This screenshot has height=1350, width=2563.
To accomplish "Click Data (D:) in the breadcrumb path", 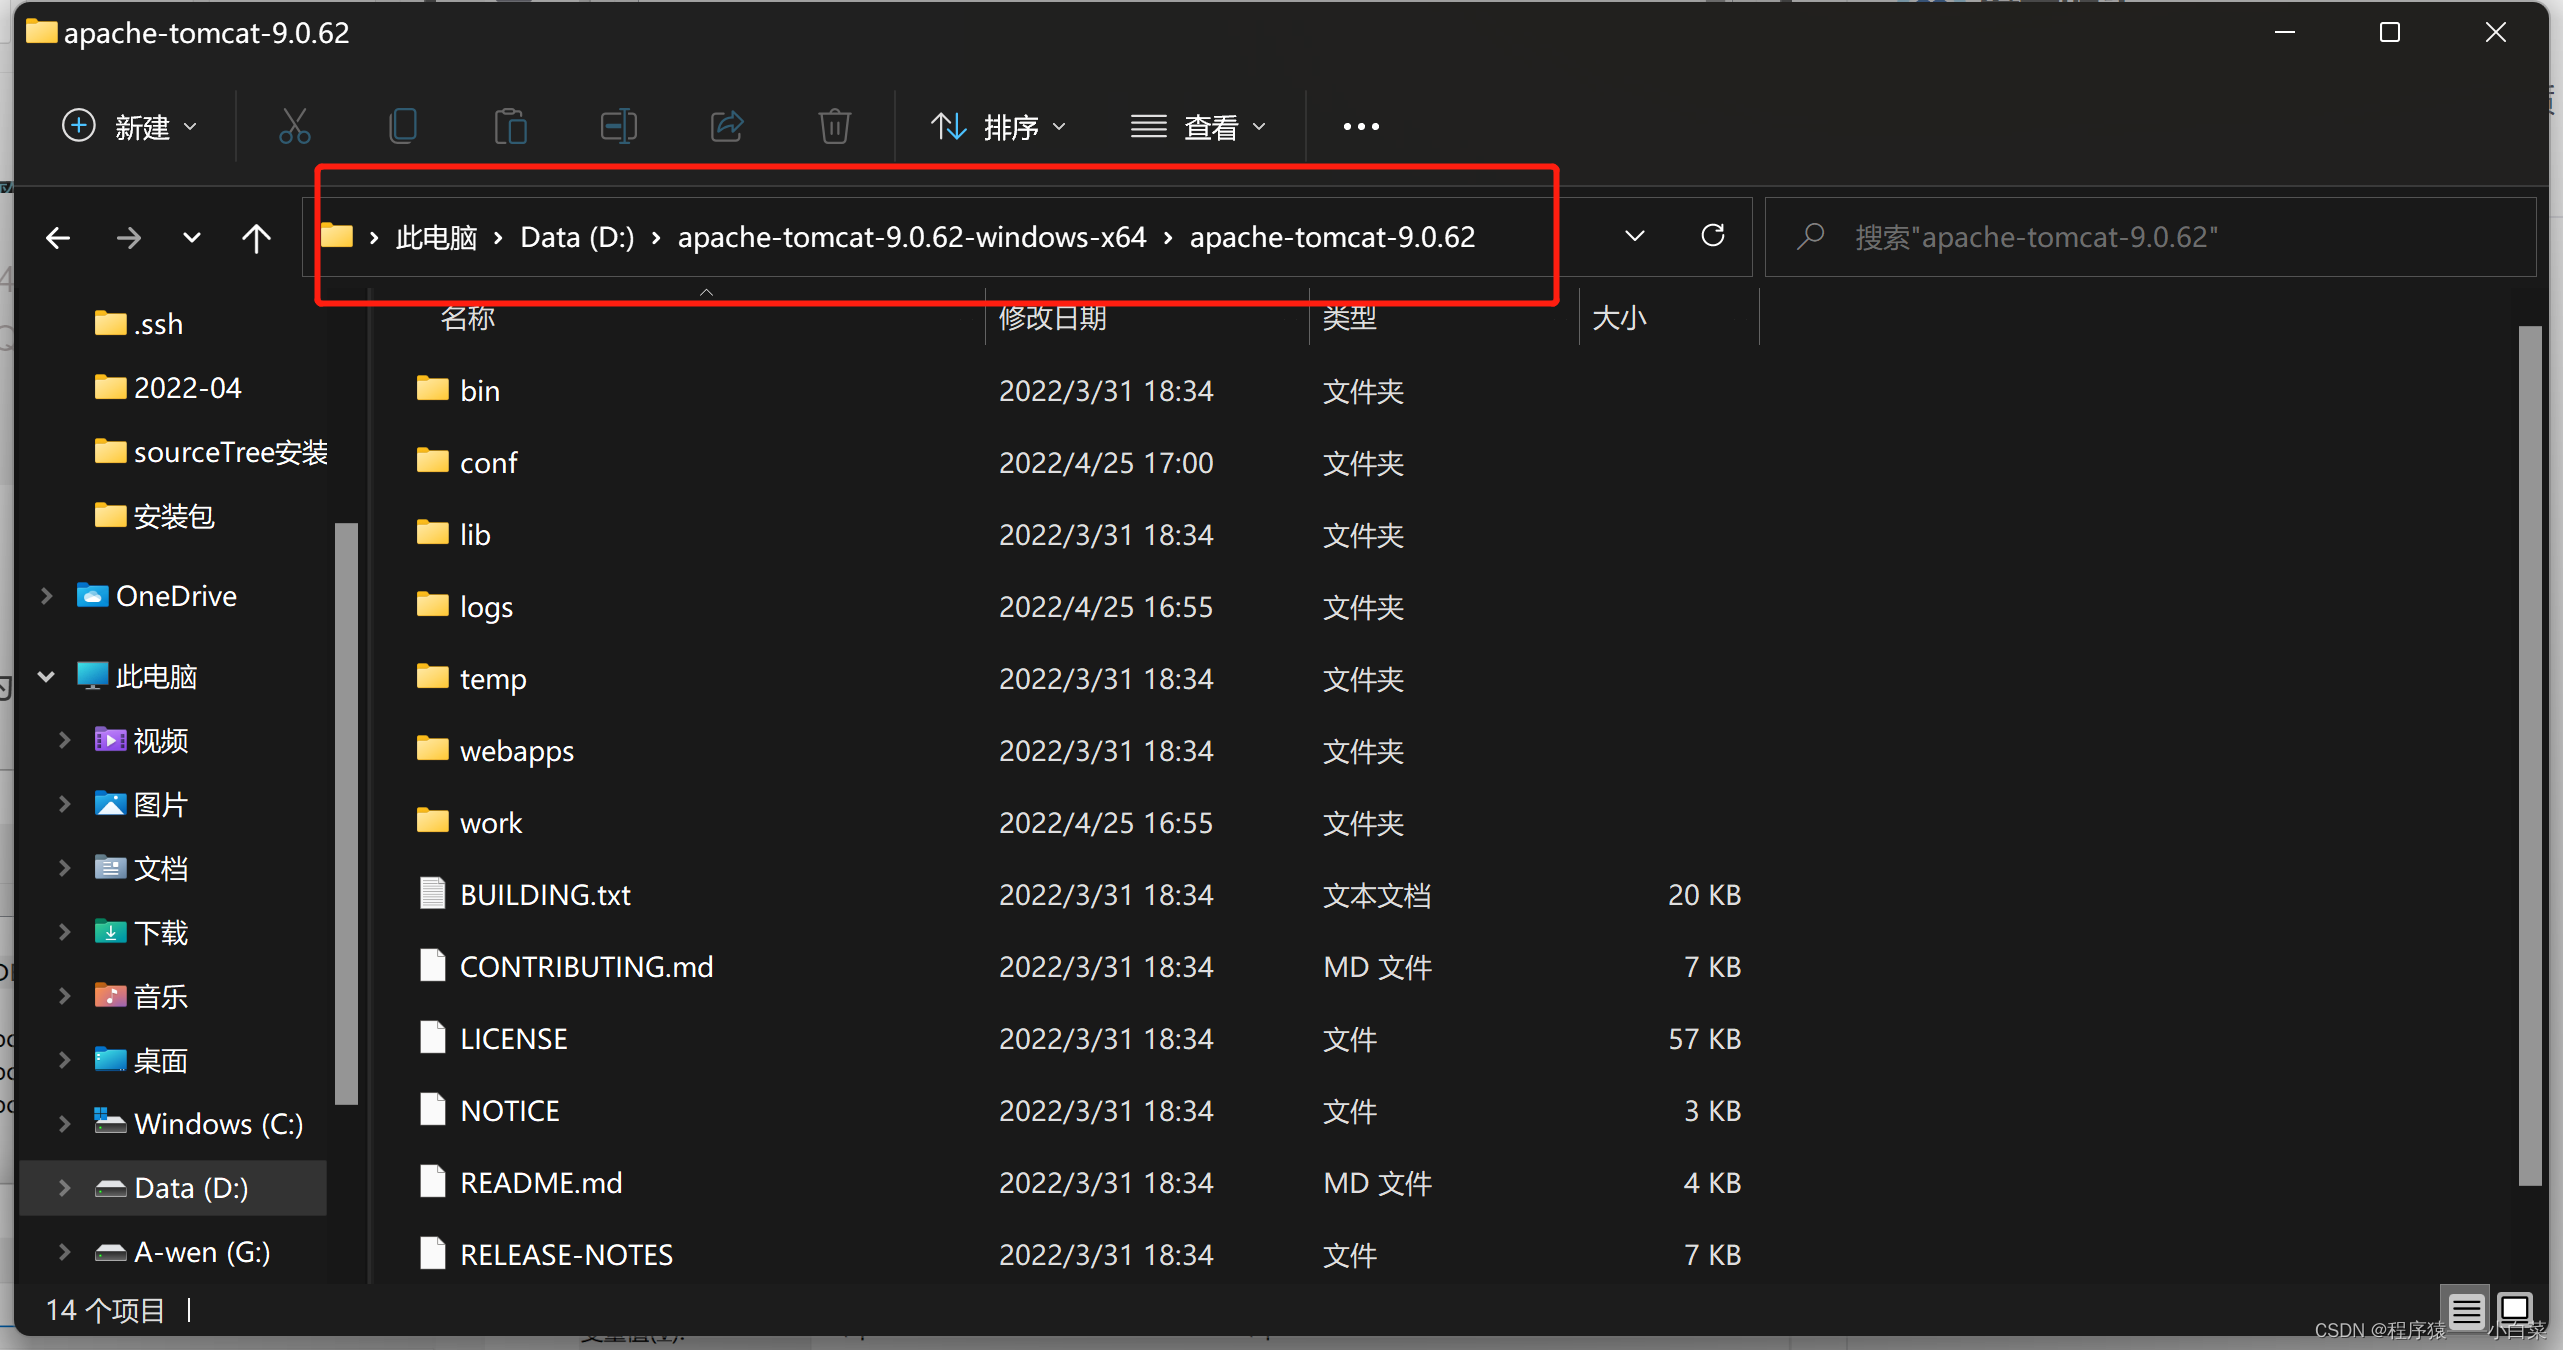I will pyautogui.click(x=577, y=238).
